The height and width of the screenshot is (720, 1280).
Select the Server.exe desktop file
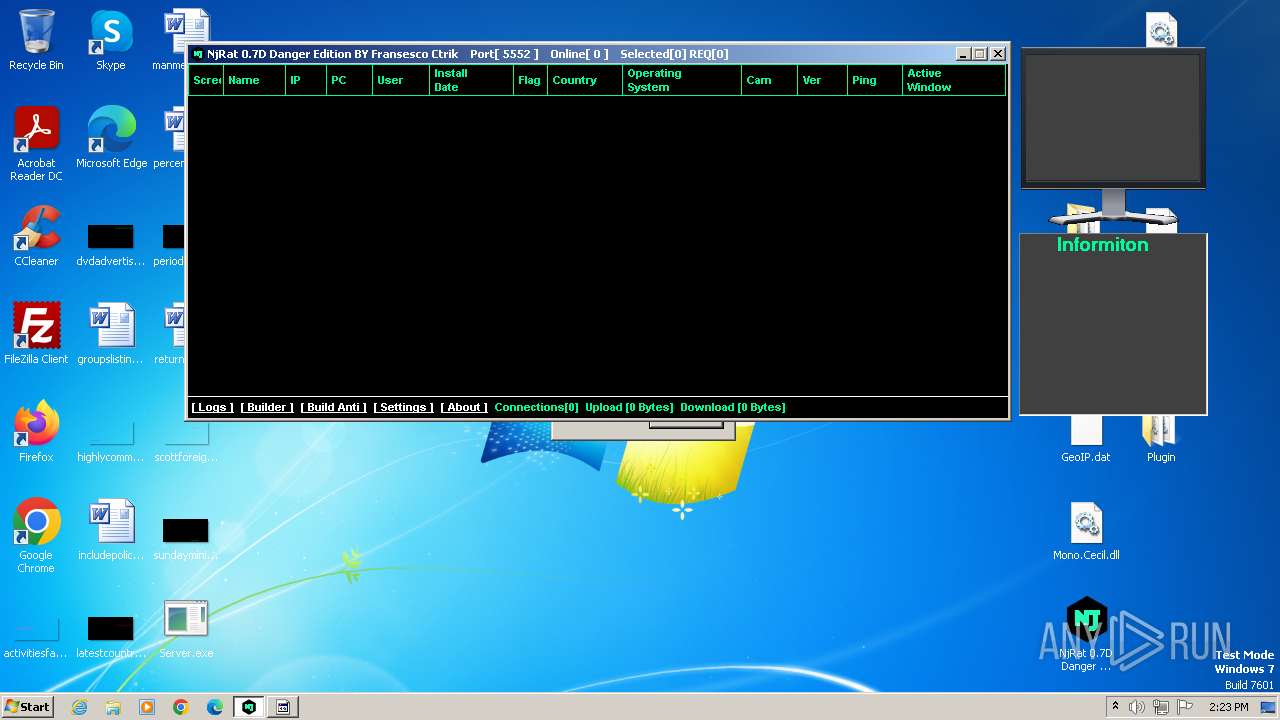click(x=186, y=628)
